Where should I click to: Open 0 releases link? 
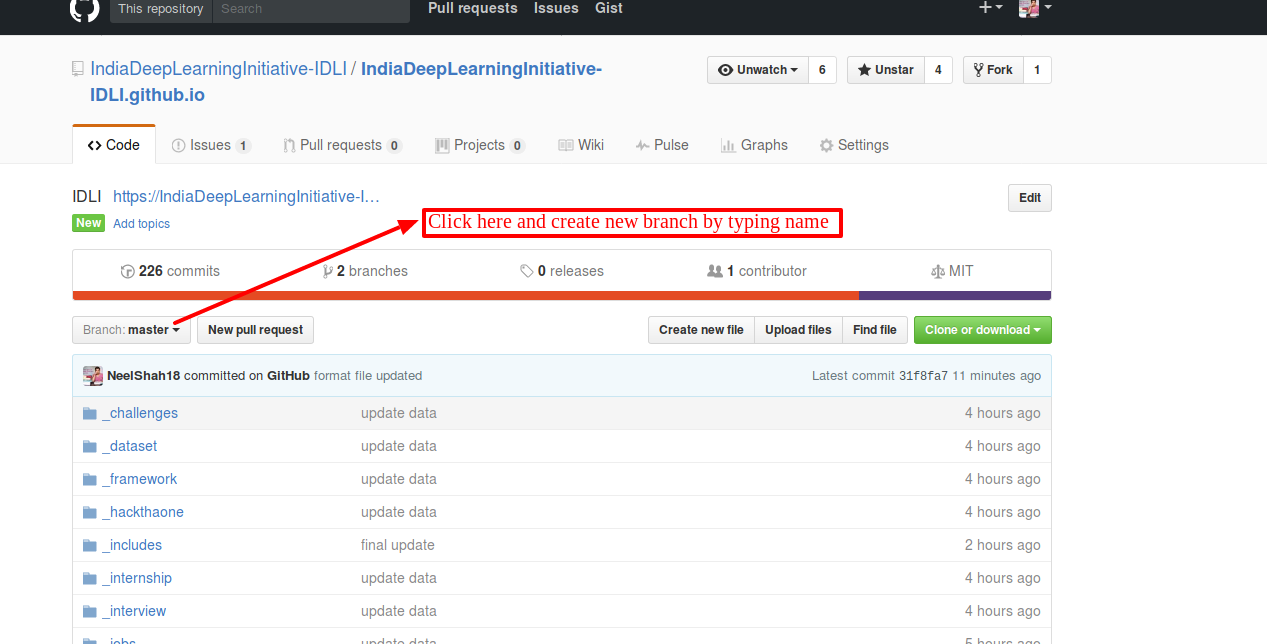562,271
